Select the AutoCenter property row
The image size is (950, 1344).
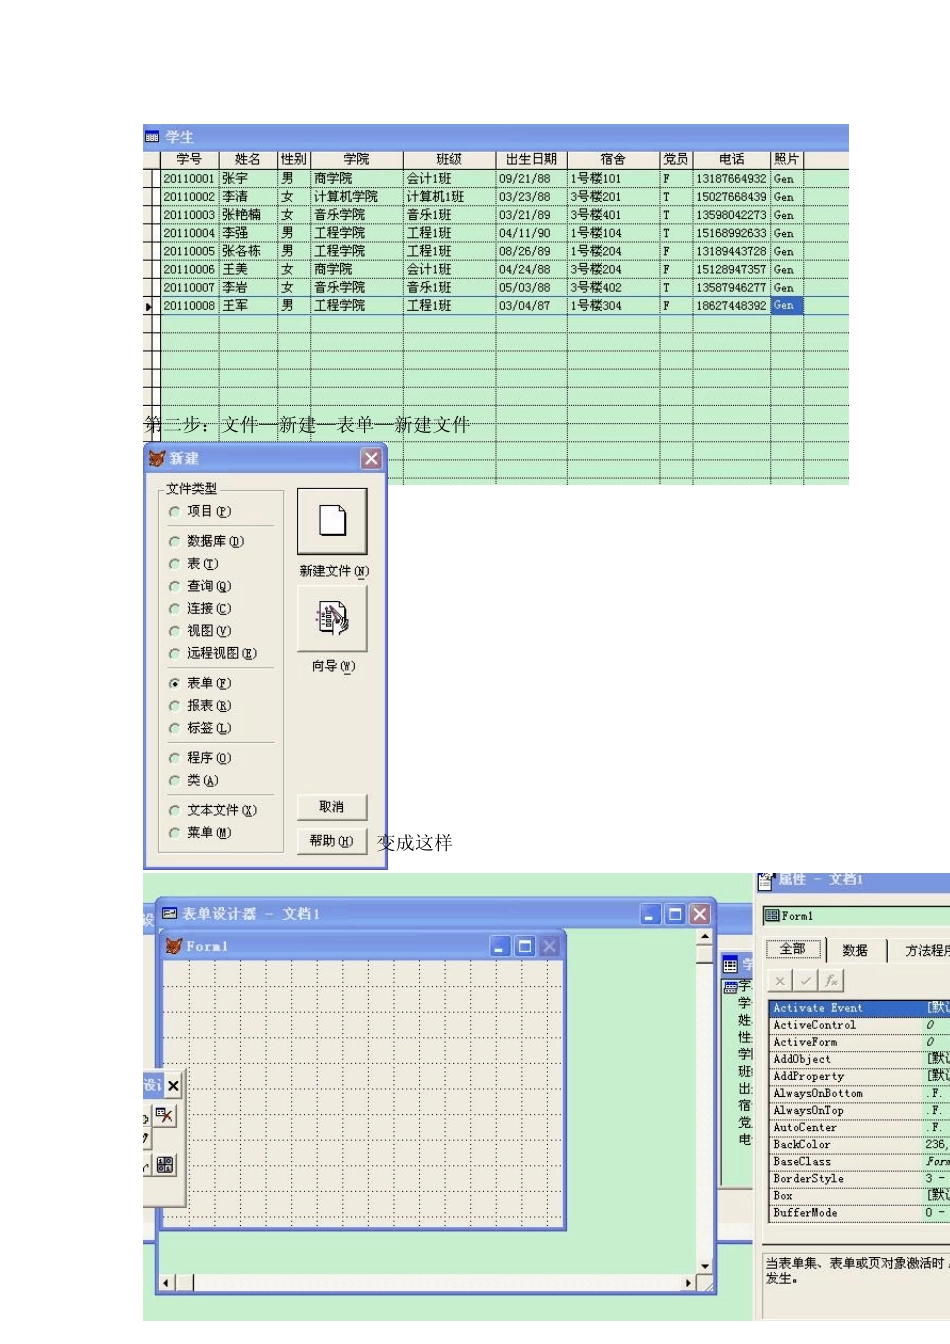pos(859,1127)
